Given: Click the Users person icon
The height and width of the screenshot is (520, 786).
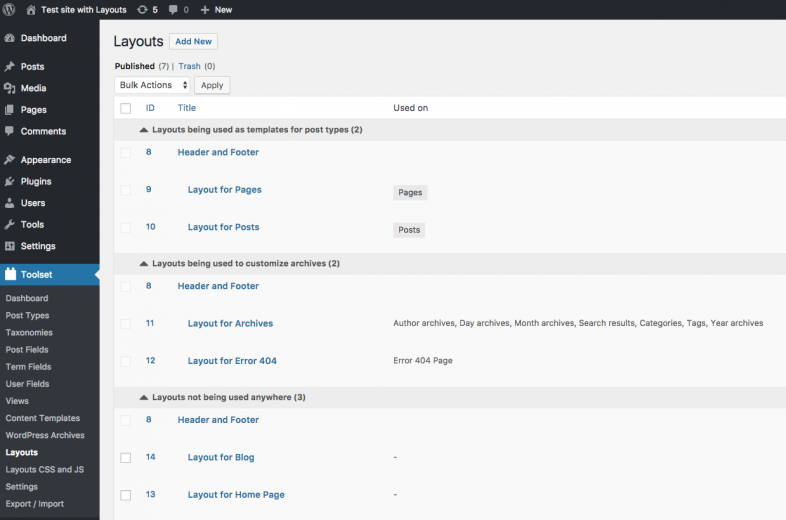Looking at the screenshot, I should coord(10,203).
